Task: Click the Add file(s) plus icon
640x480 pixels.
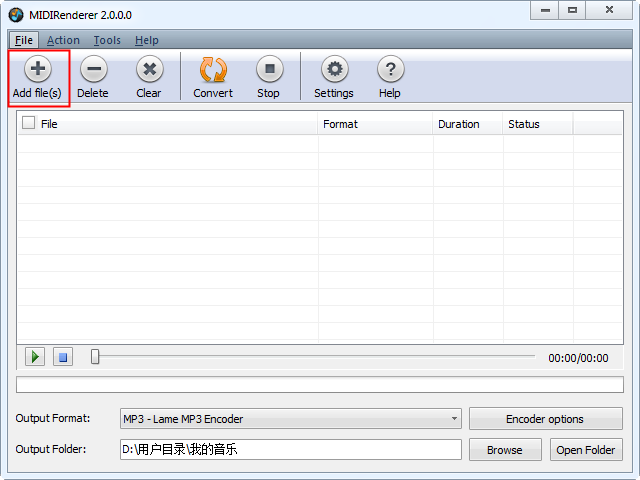Action: click(x=37, y=69)
